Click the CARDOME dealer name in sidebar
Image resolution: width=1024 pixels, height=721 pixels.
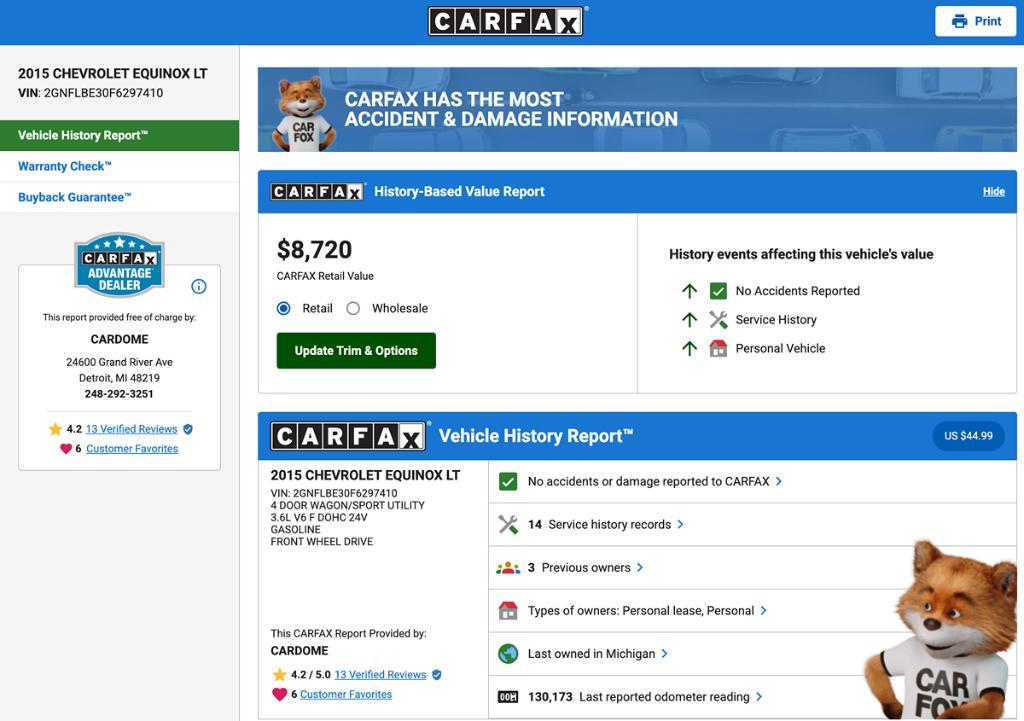click(x=120, y=340)
